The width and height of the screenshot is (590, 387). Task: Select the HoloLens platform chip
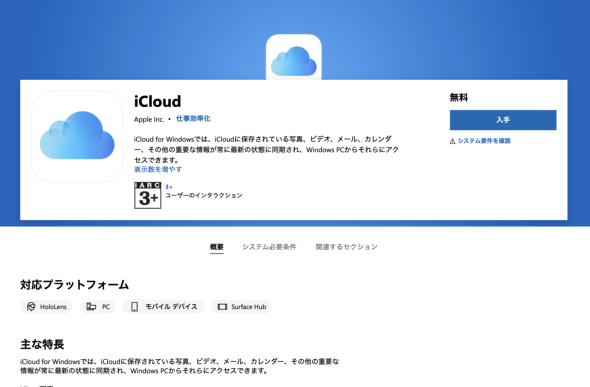pos(46,307)
